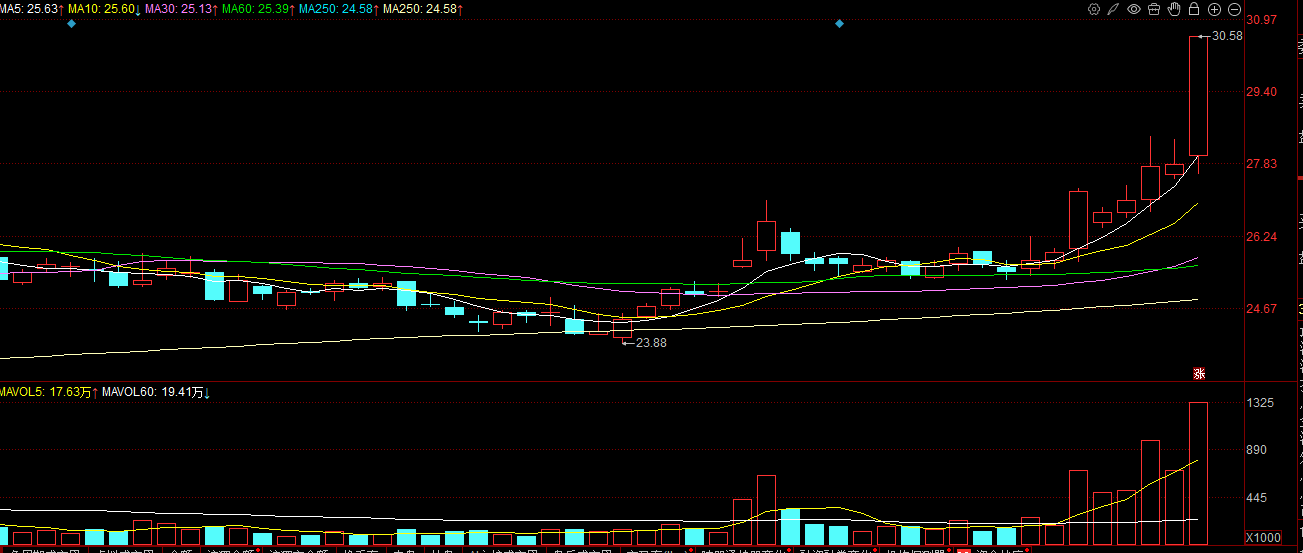Toggle the chart lock icon
This screenshot has height=553, width=1303.
pos(1194,9)
